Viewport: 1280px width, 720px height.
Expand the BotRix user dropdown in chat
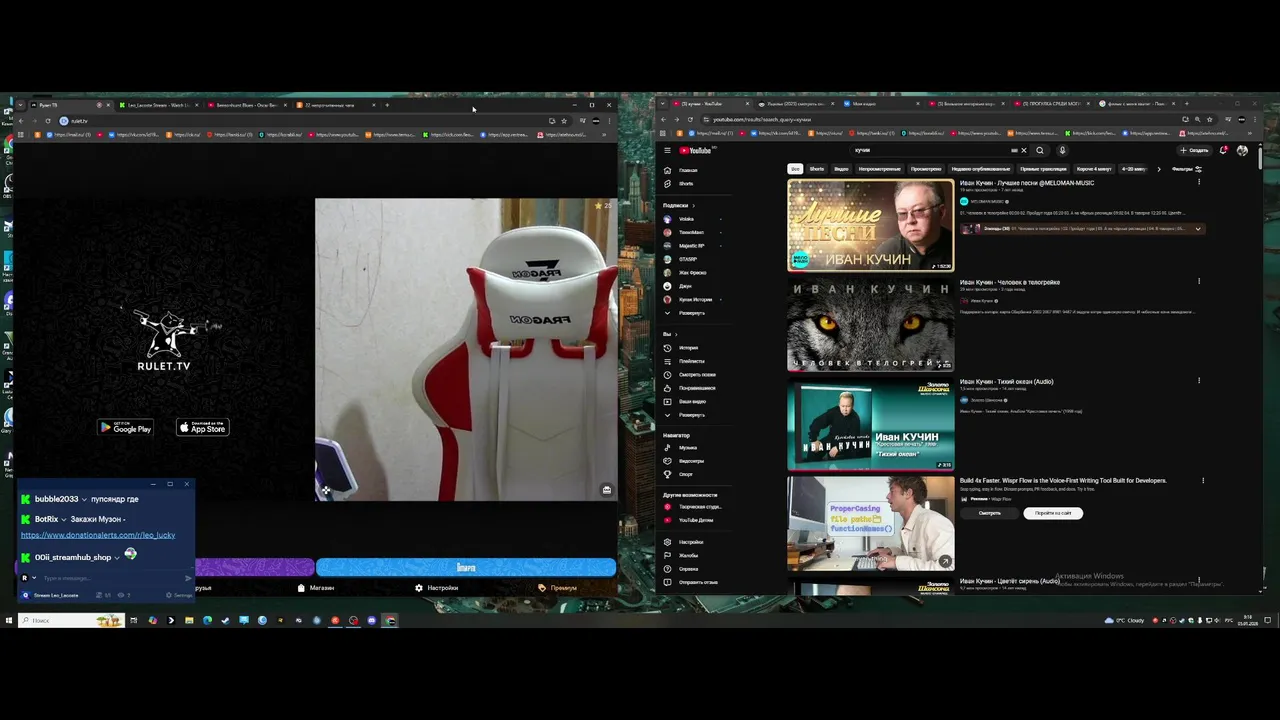pos(65,520)
